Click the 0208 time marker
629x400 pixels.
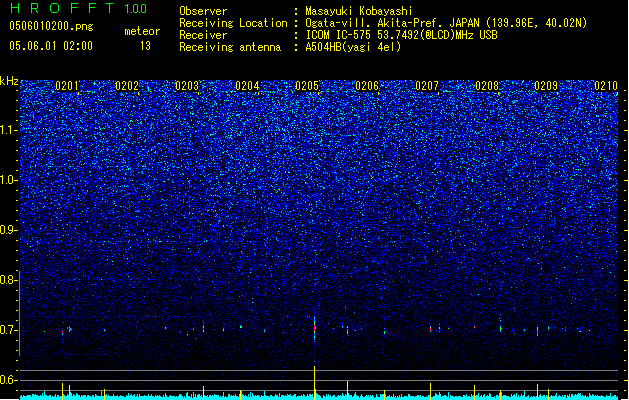point(487,86)
